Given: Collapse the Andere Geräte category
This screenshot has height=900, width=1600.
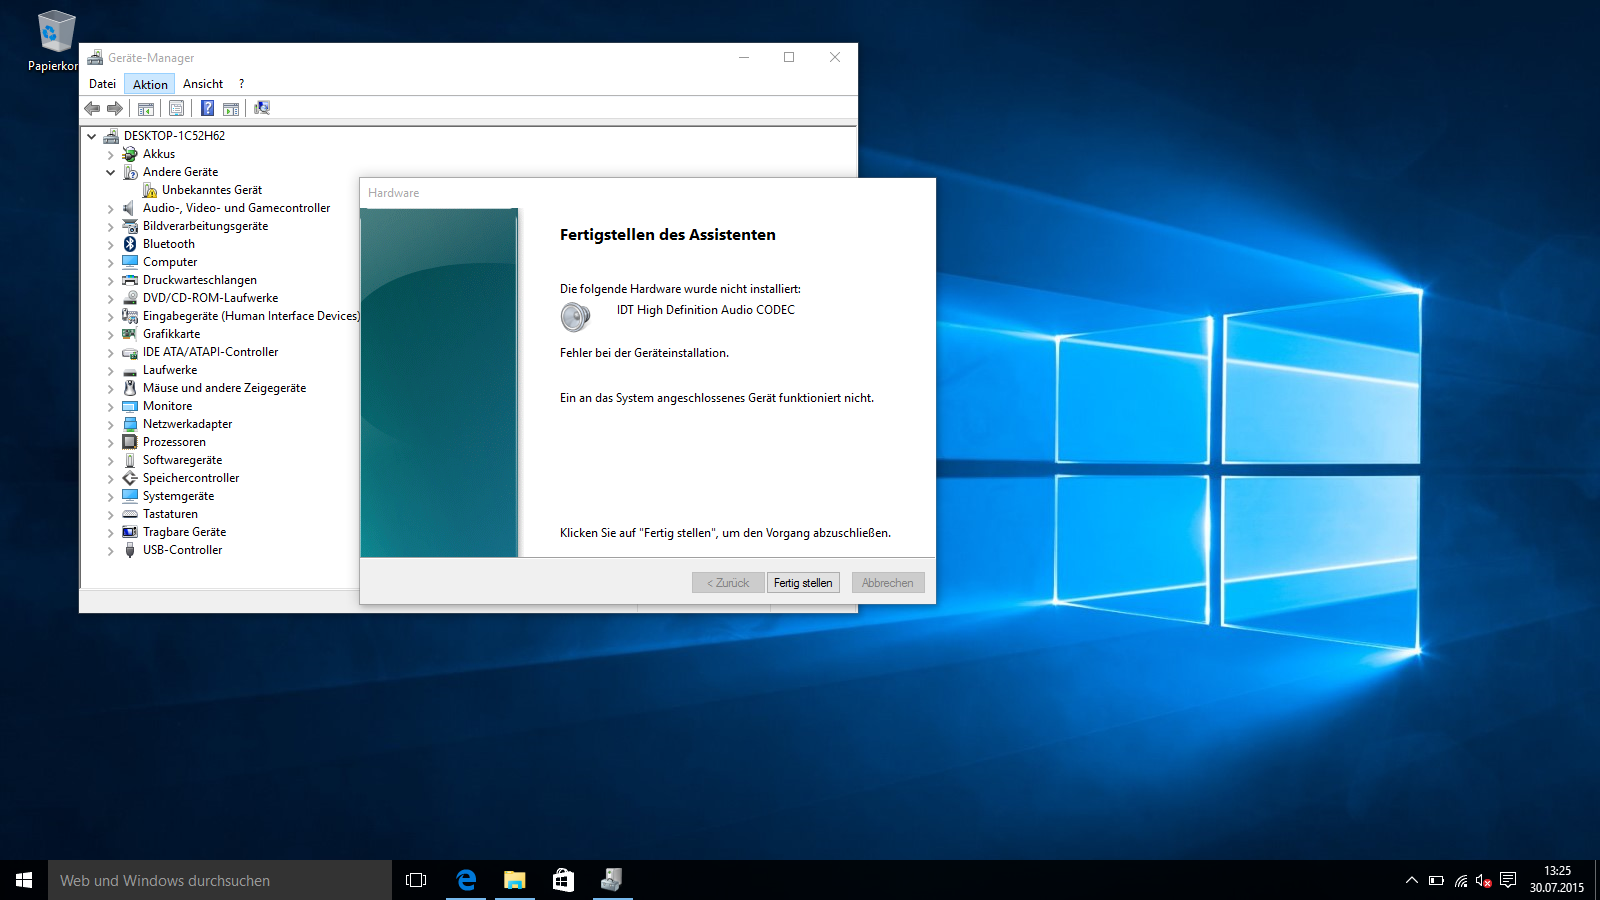Looking at the screenshot, I should point(110,172).
